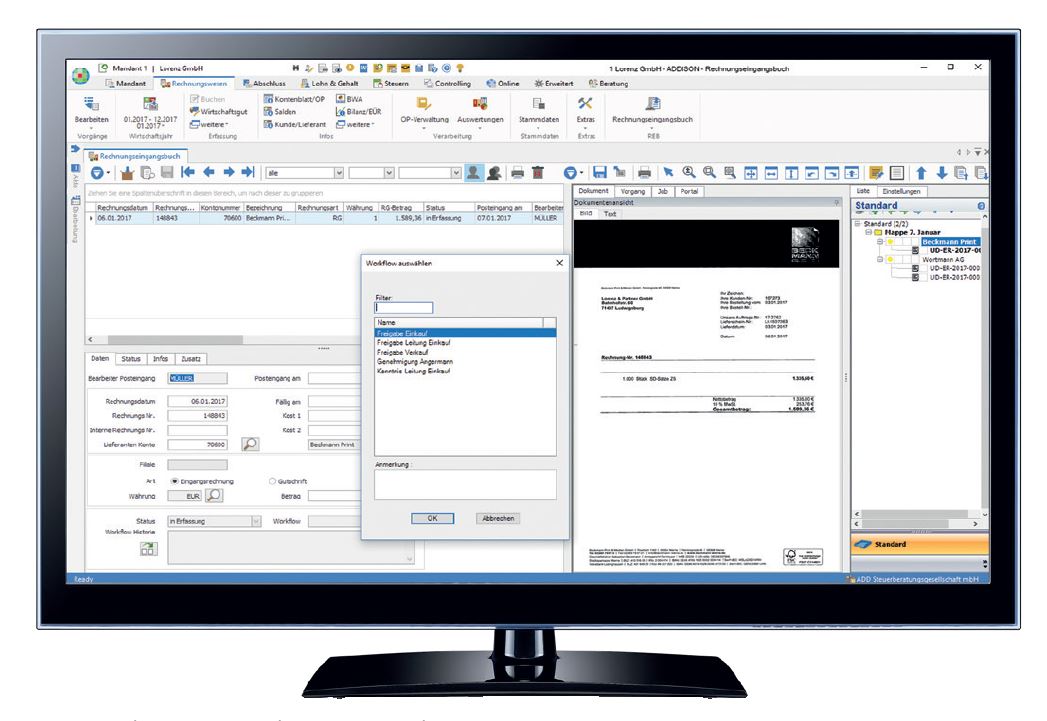
Task: Open the Workflow Historie icon
Action: pyautogui.click(x=148, y=547)
